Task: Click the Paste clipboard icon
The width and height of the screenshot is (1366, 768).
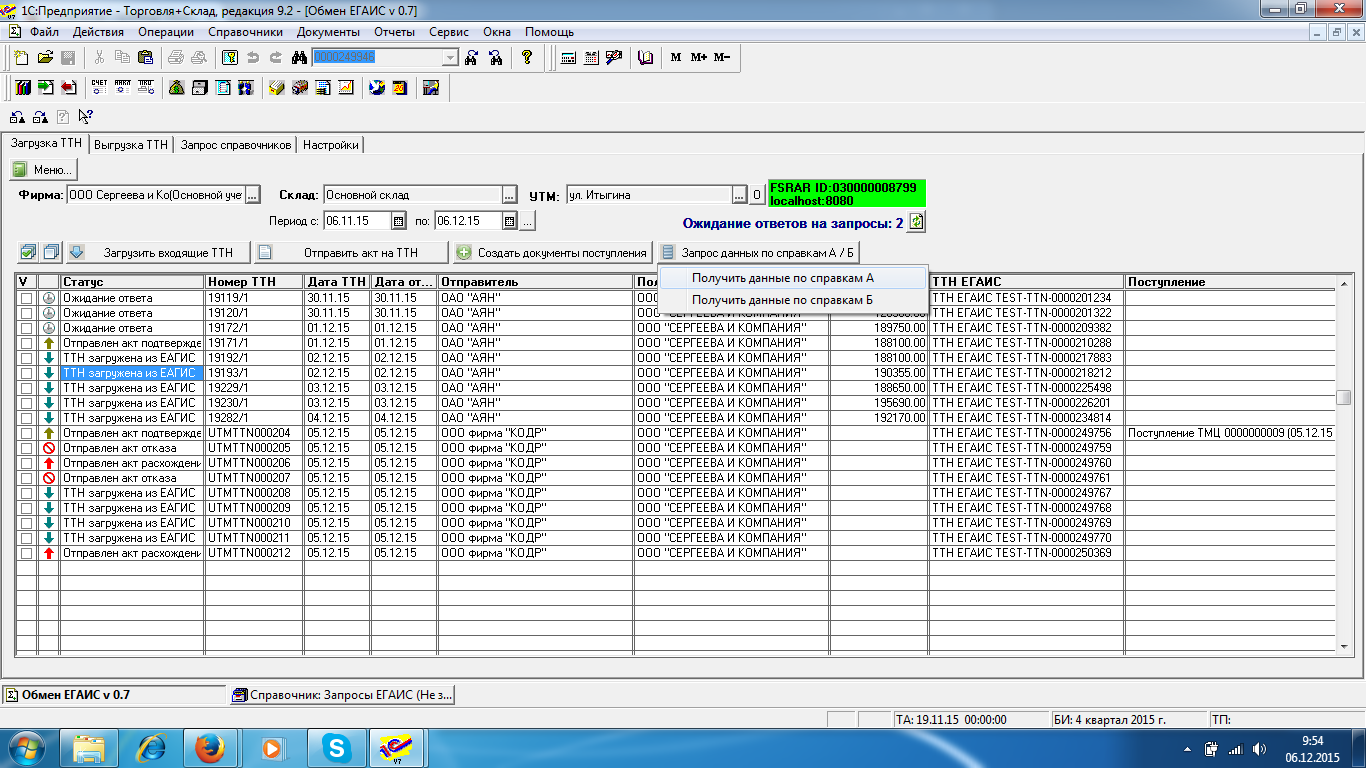Action: (x=144, y=58)
